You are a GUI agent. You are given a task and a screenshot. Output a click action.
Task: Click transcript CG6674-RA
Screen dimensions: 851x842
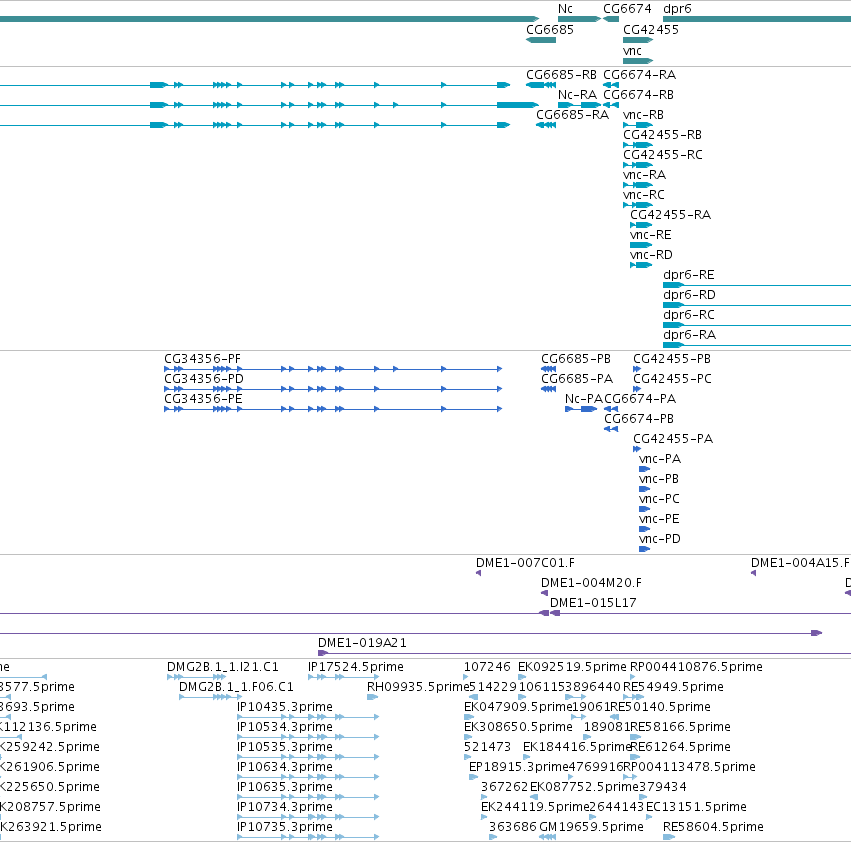(x=639, y=75)
